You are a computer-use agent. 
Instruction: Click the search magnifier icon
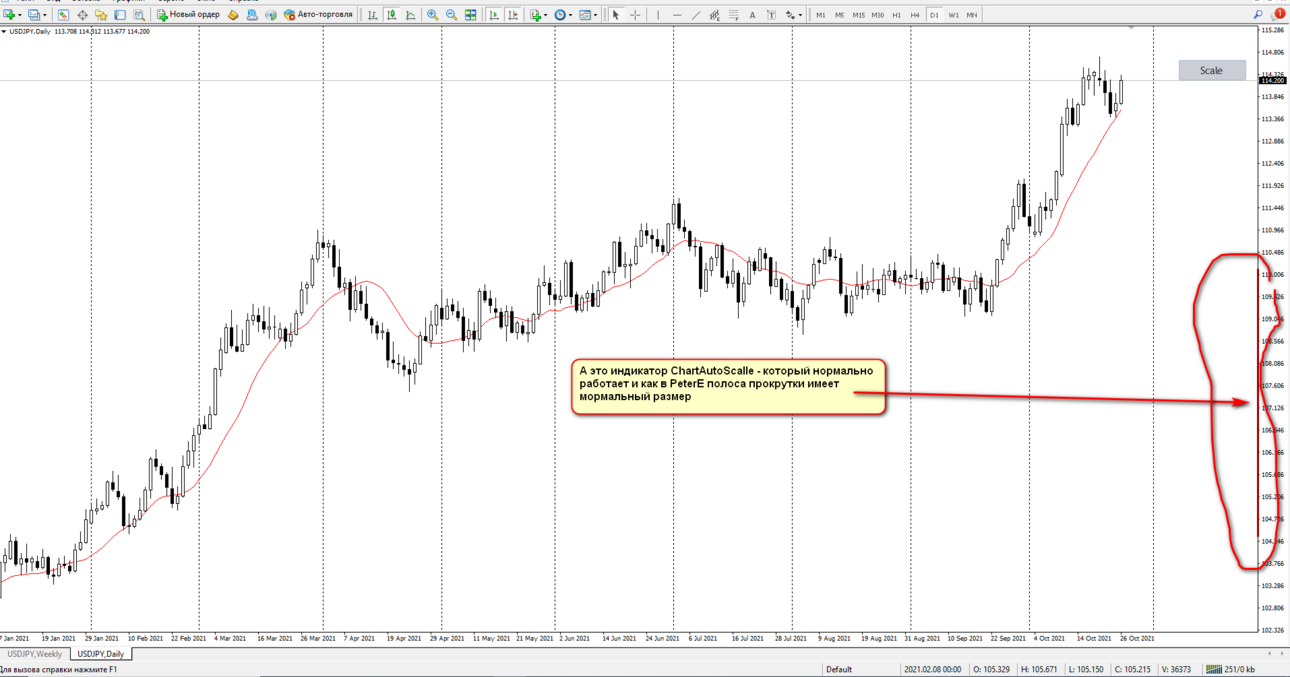[1257, 14]
